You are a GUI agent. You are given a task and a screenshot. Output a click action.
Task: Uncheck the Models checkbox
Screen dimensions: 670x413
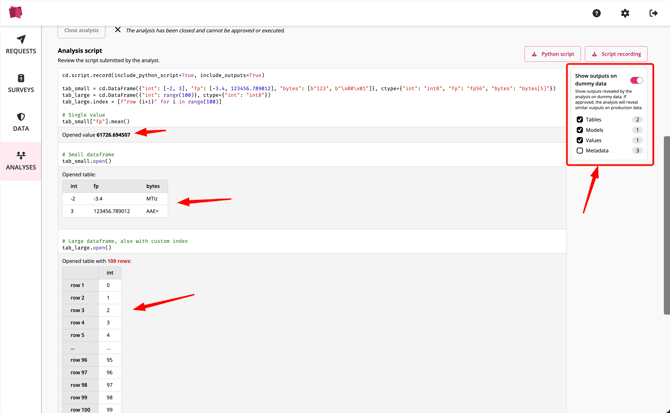(x=580, y=130)
